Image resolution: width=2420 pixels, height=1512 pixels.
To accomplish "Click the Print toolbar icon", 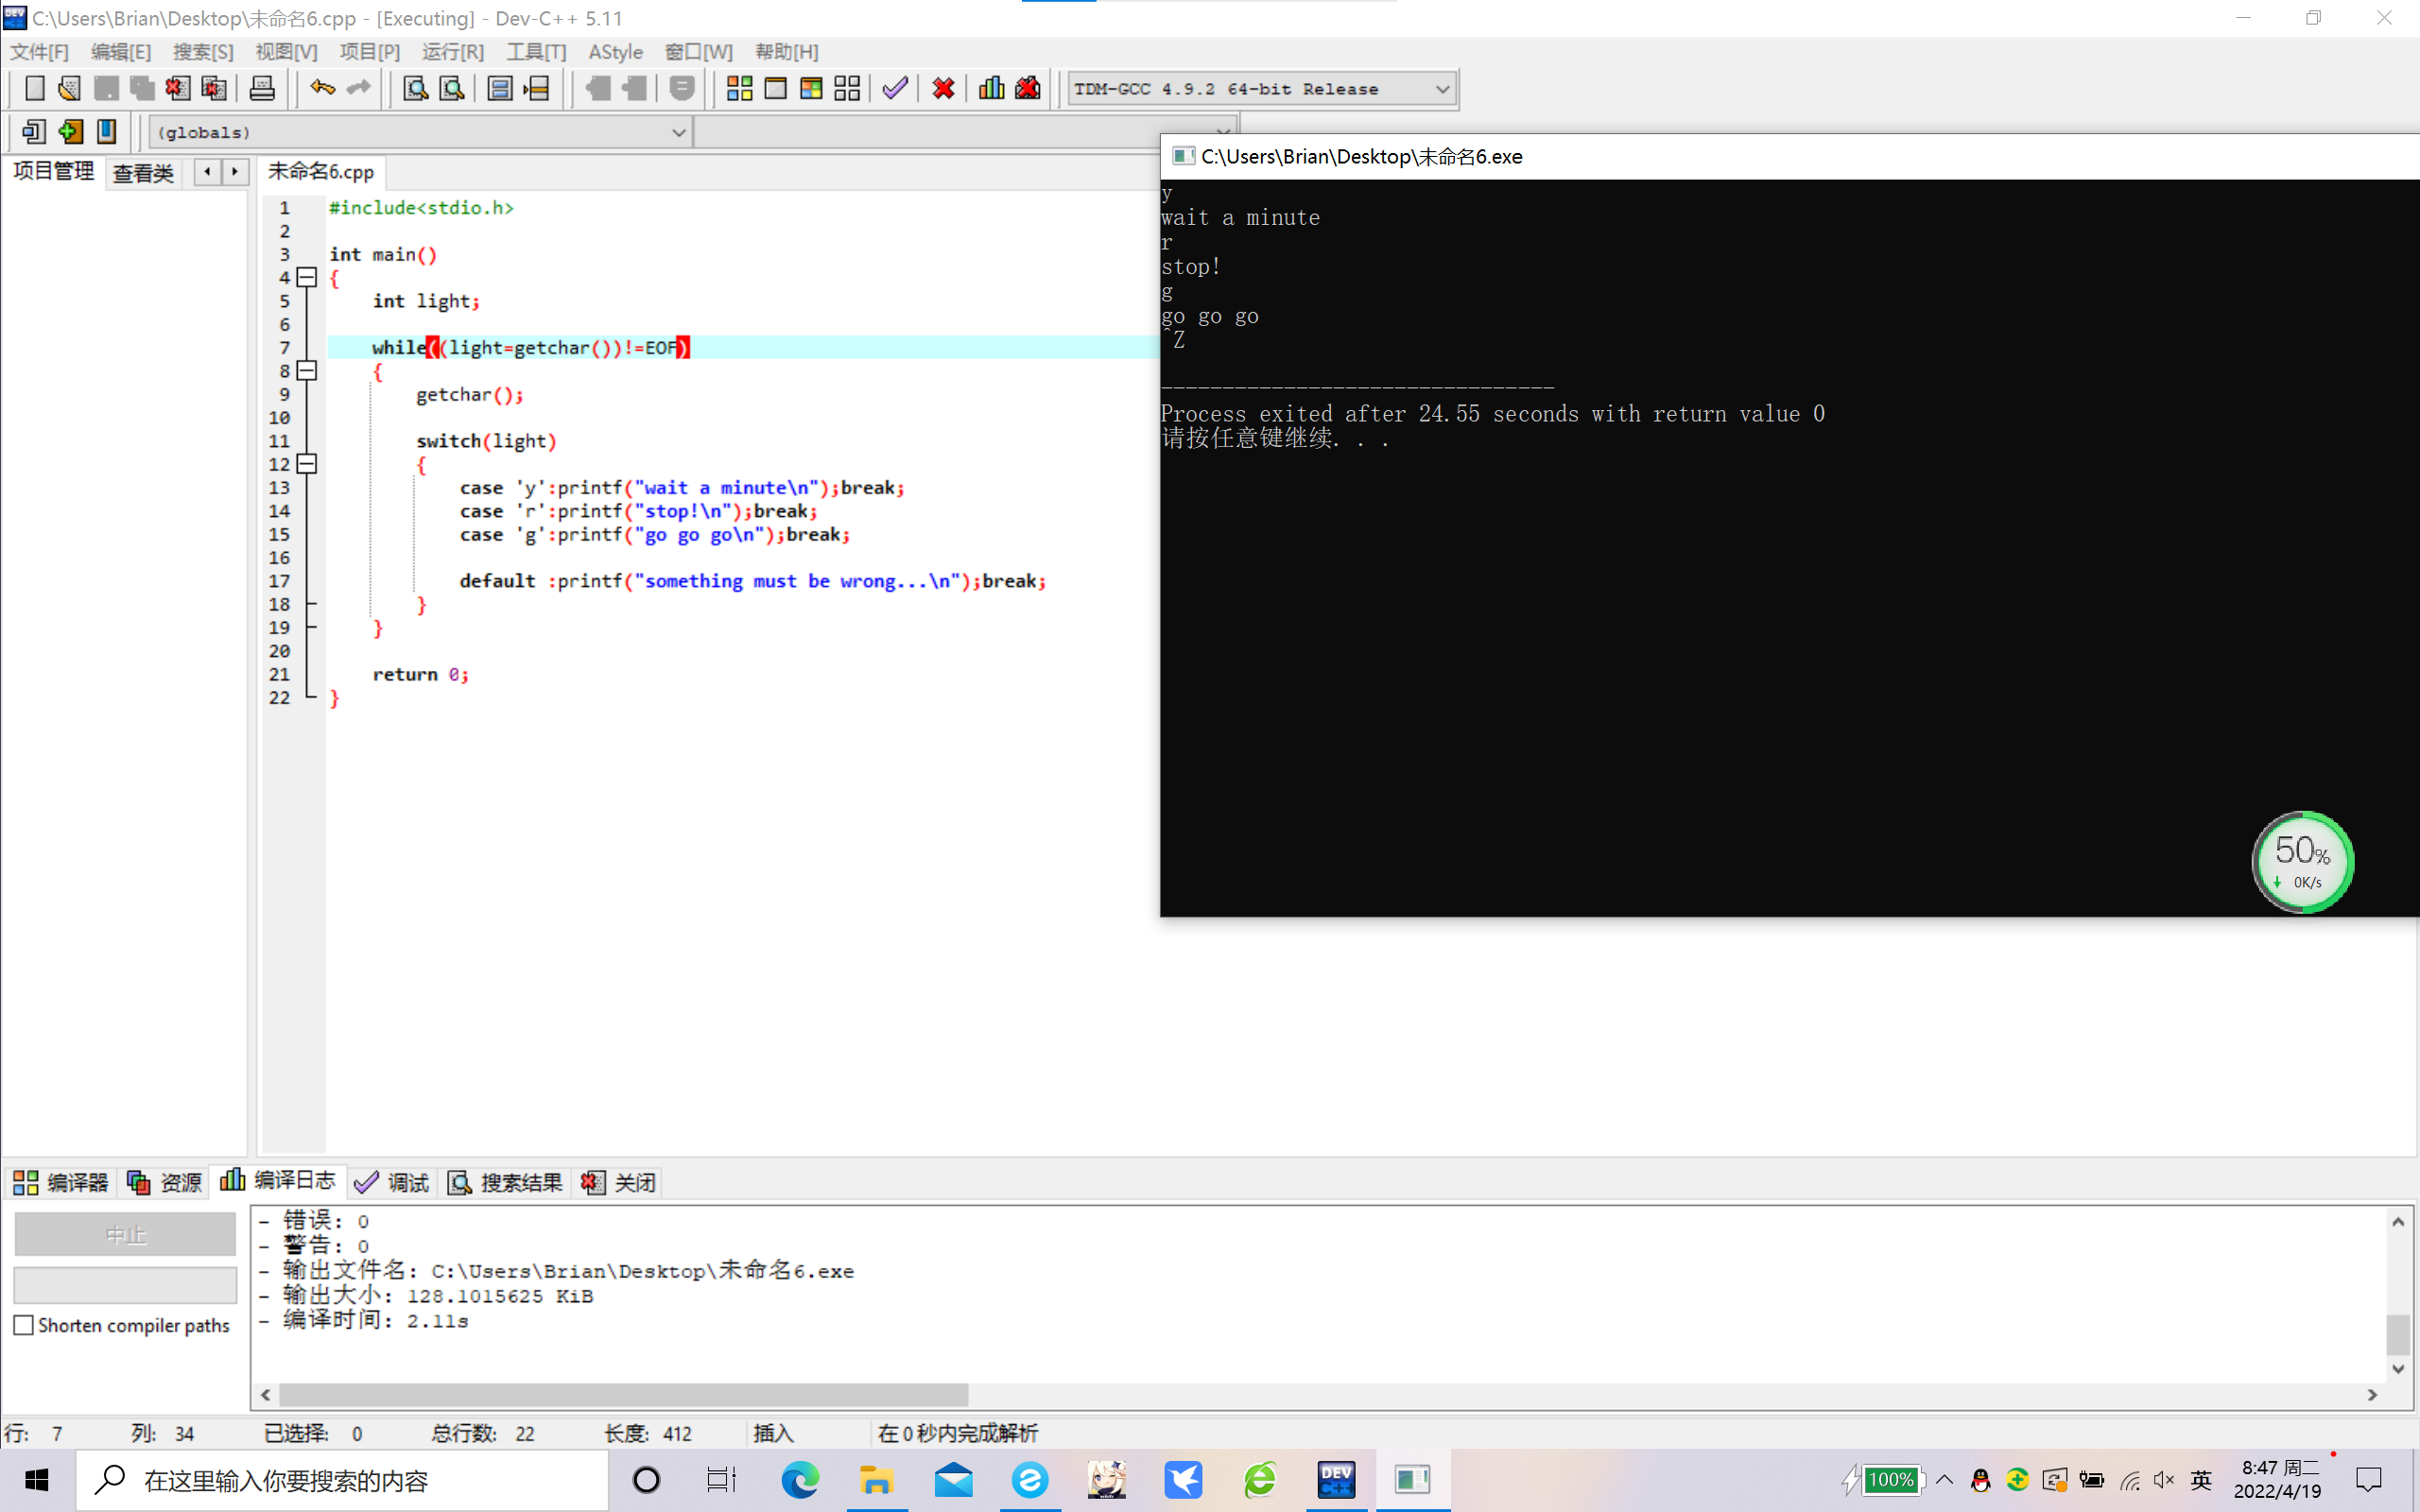I will 262,89.
